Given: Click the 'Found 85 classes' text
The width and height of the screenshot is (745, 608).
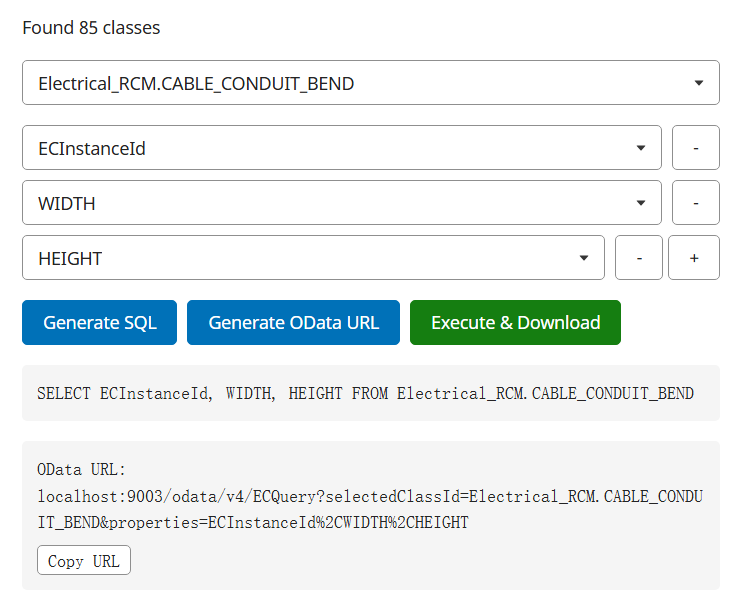Looking at the screenshot, I should coord(91,28).
